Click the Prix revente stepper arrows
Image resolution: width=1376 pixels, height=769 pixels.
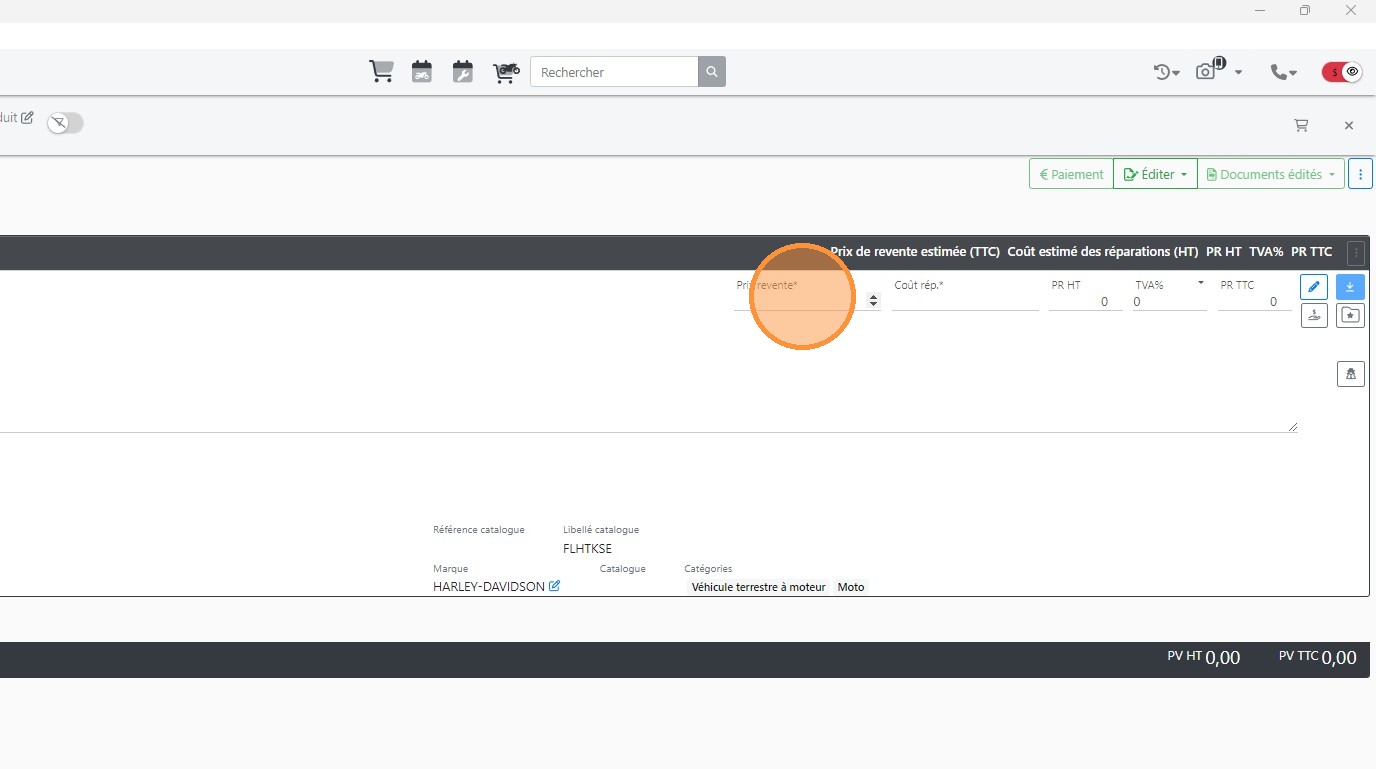pyautogui.click(x=874, y=301)
